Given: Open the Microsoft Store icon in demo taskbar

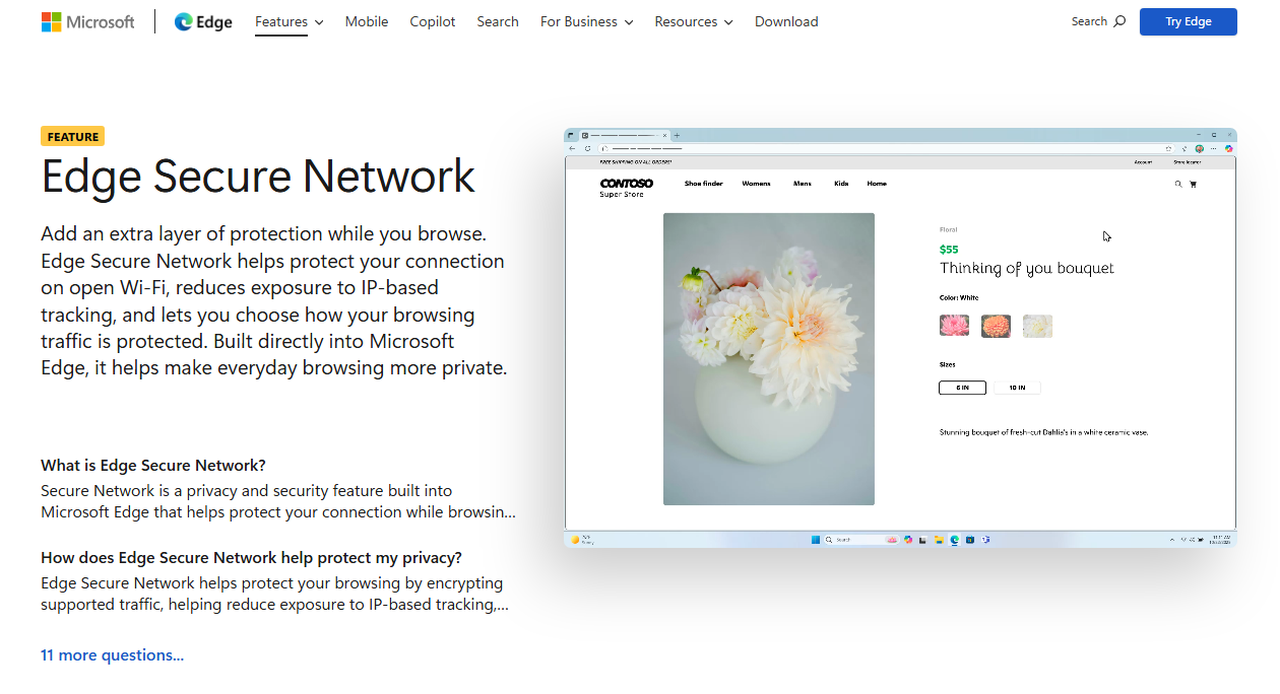Looking at the screenshot, I should 970,540.
